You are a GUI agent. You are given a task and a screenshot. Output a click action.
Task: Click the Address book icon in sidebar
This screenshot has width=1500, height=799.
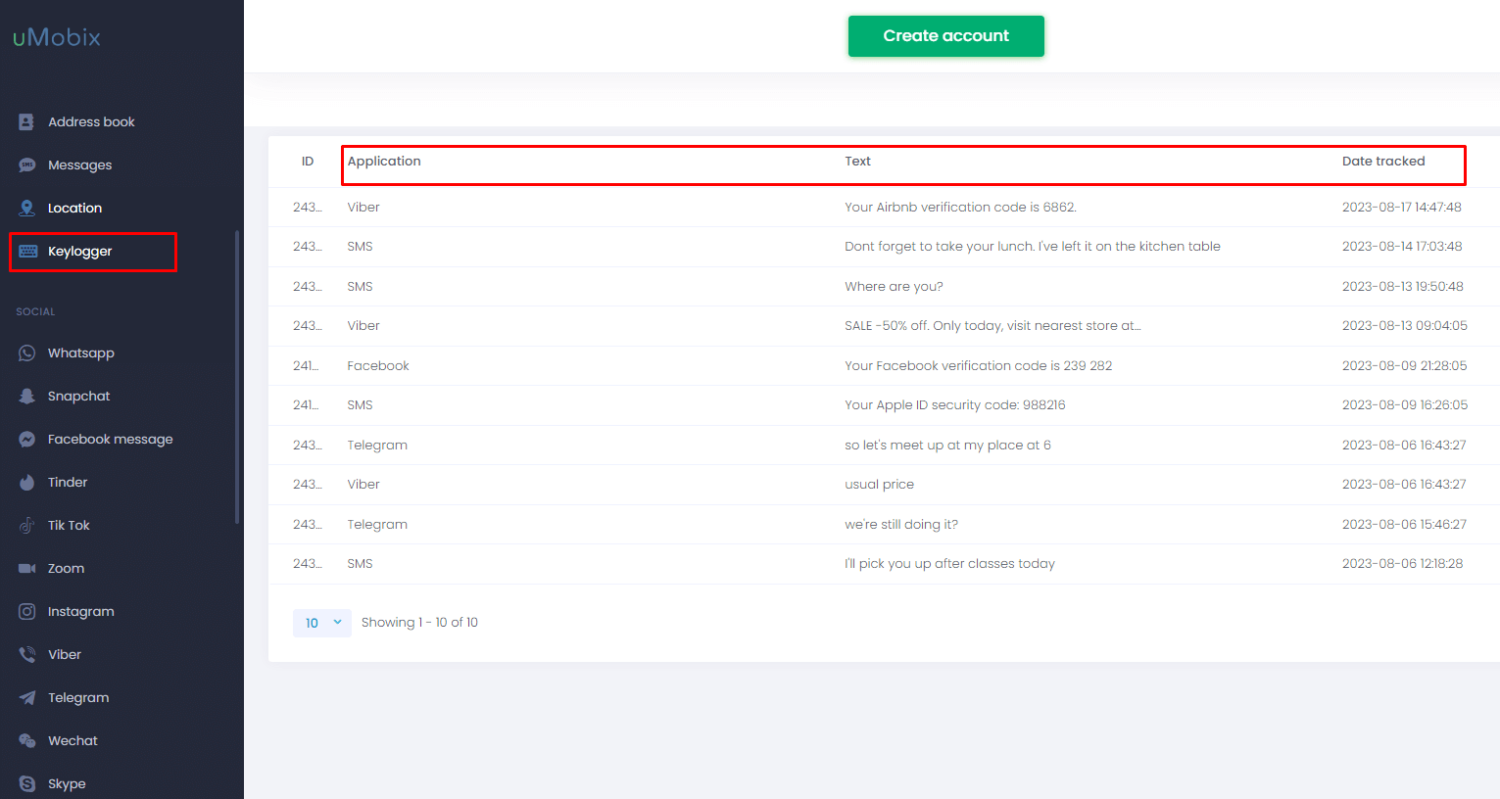point(27,122)
